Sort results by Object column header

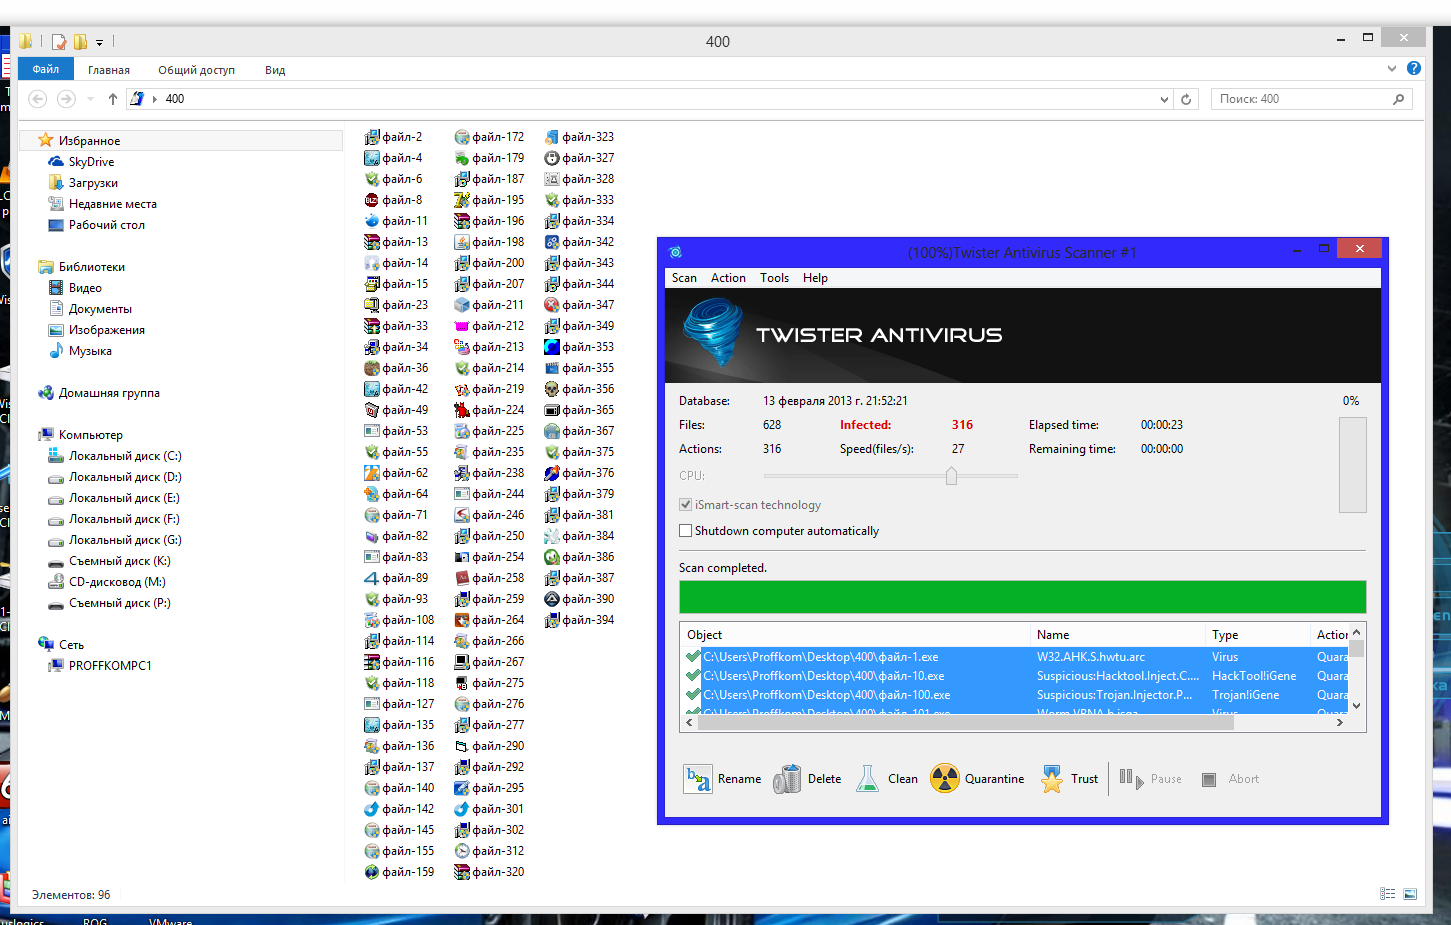[x=855, y=635]
